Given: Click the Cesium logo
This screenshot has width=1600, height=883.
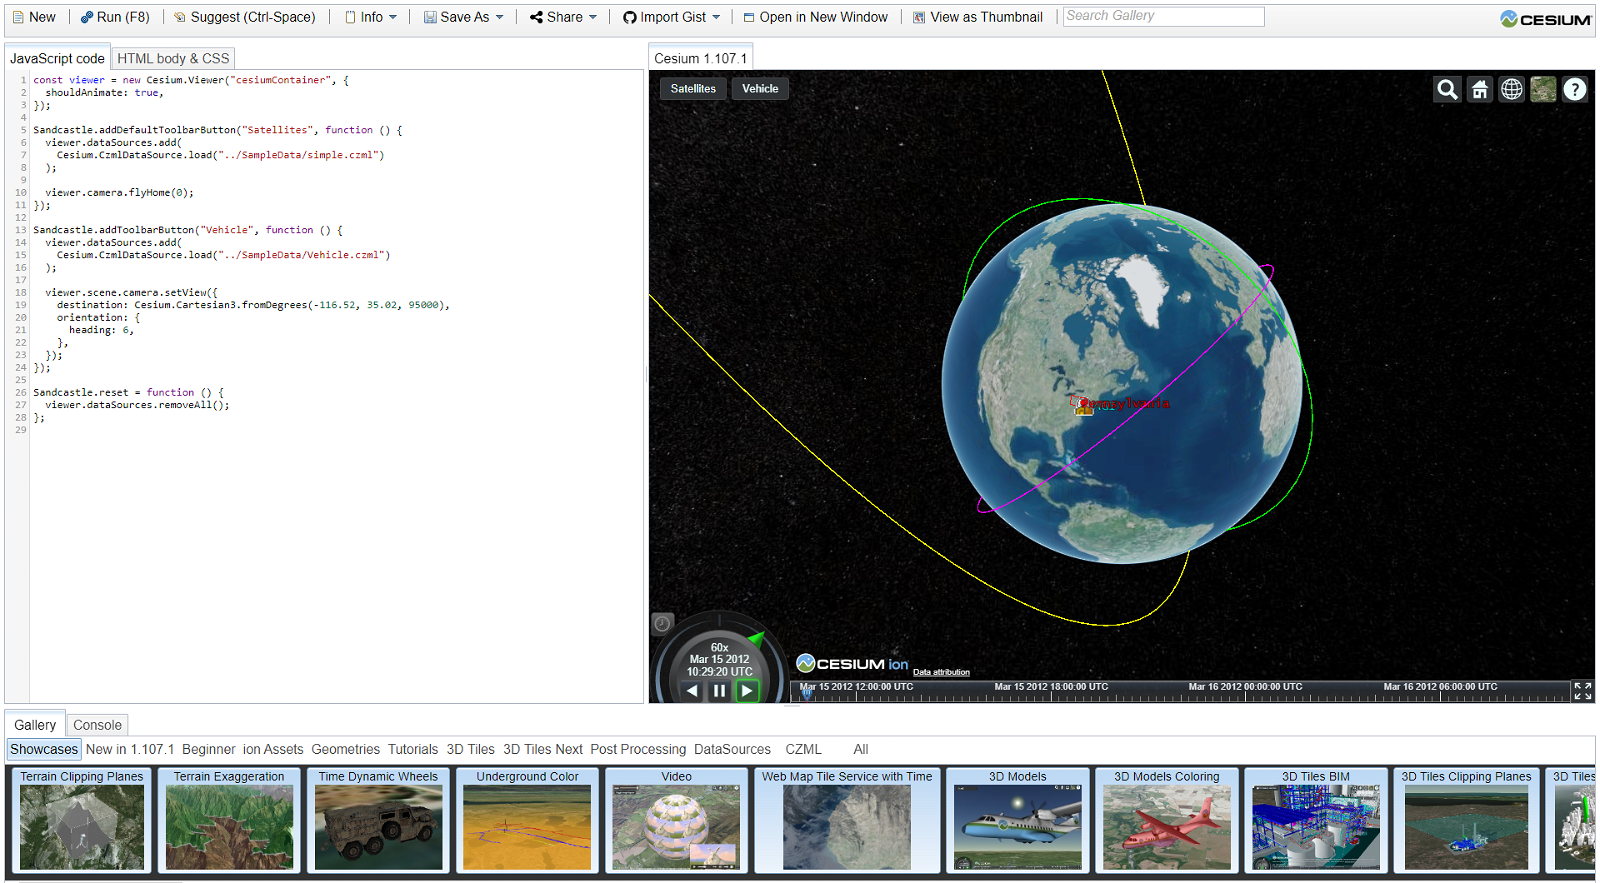Looking at the screenshot, I should click(1546, 19).
